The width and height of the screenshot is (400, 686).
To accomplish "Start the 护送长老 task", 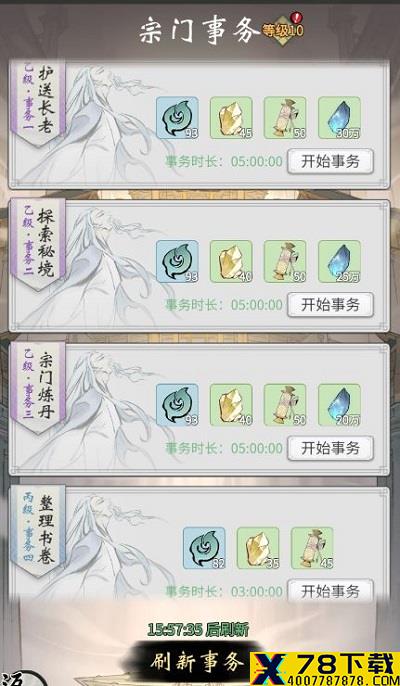I will point(330,161).
